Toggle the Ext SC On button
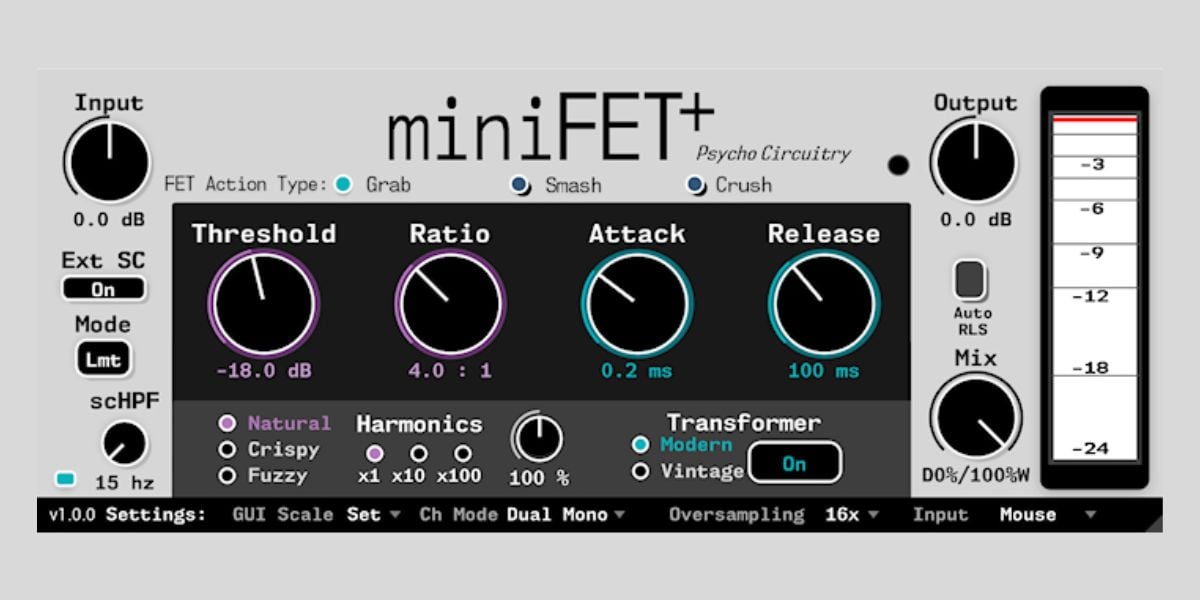Viewport: 1200px width, 600px height. coord(103,289)
